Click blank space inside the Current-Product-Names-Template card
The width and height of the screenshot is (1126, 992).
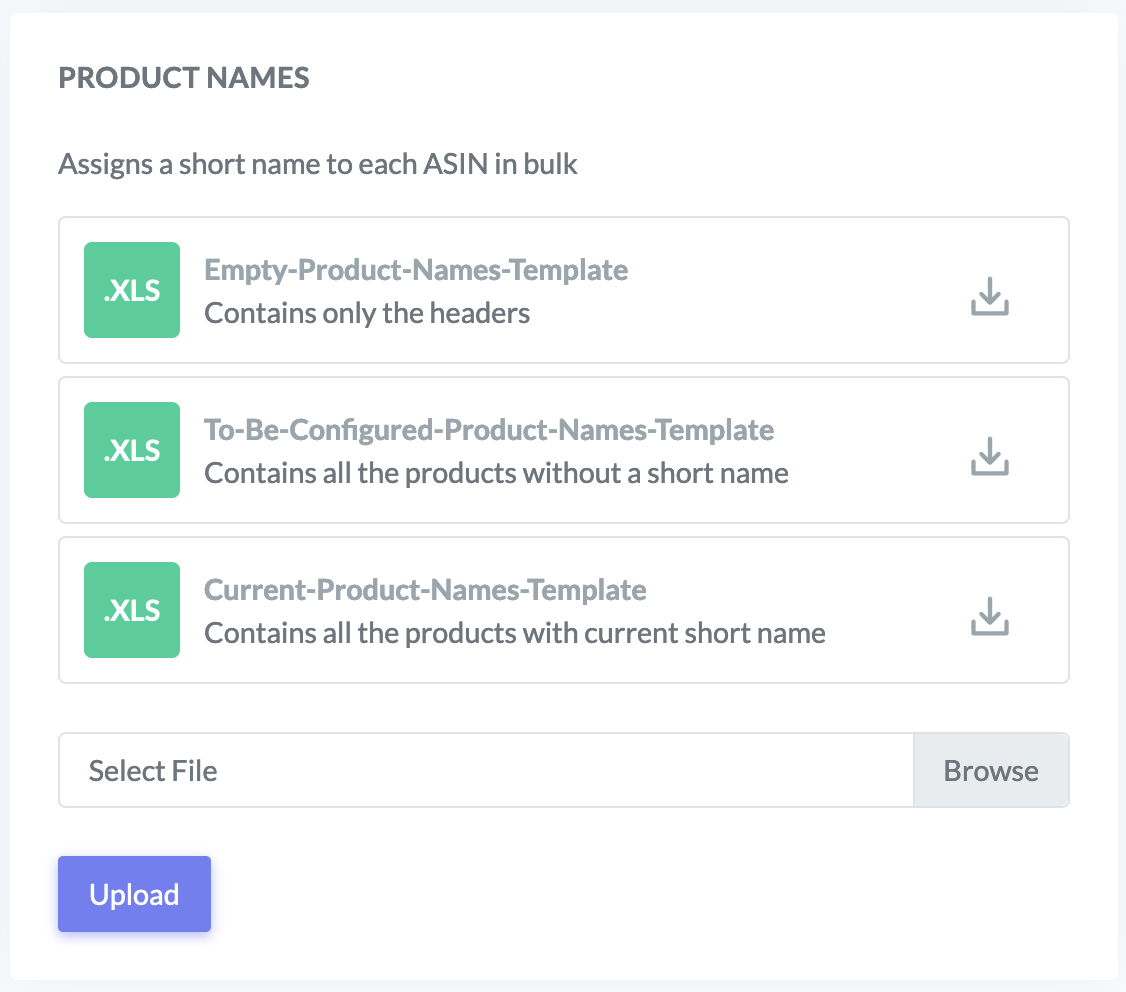coord(890,610)
